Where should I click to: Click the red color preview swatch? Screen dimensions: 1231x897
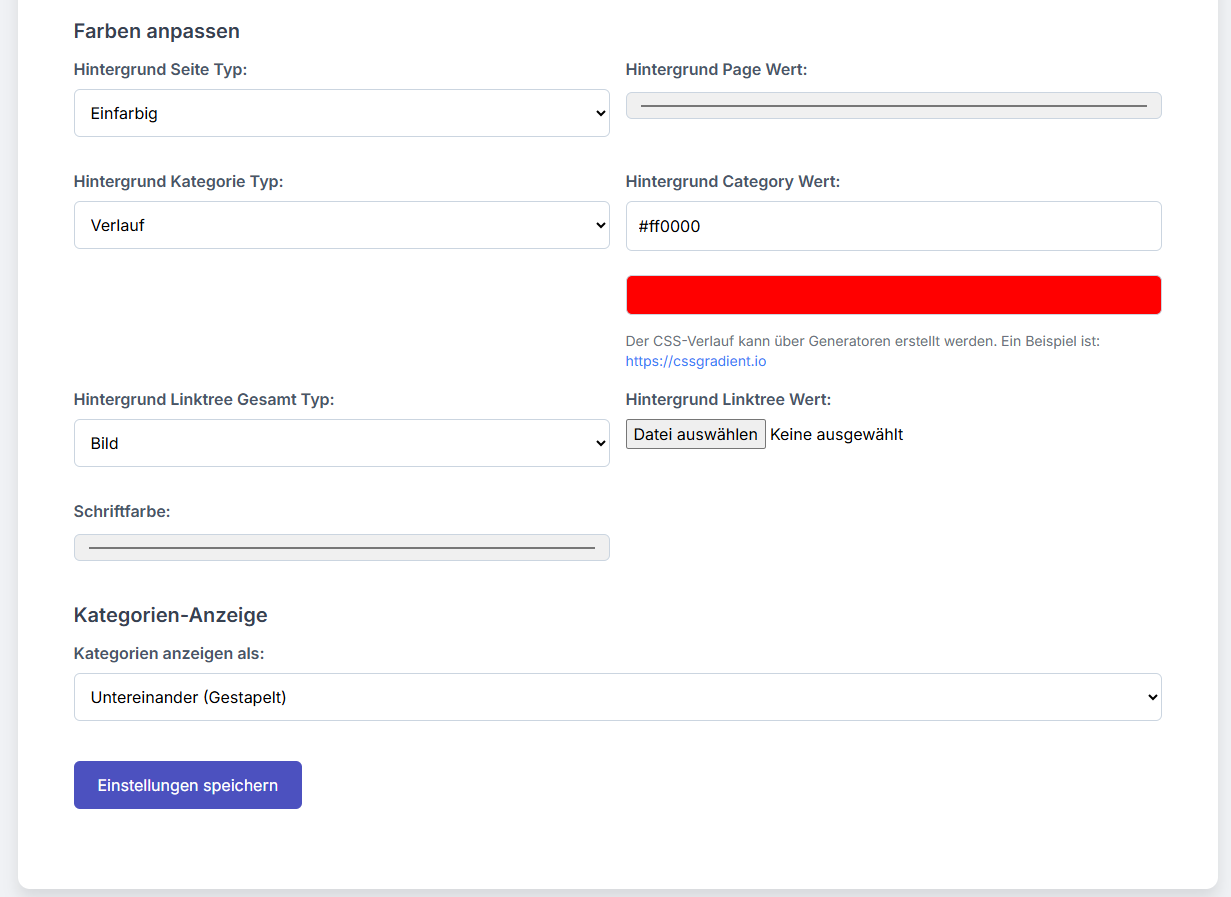click(x=893, y=294)
